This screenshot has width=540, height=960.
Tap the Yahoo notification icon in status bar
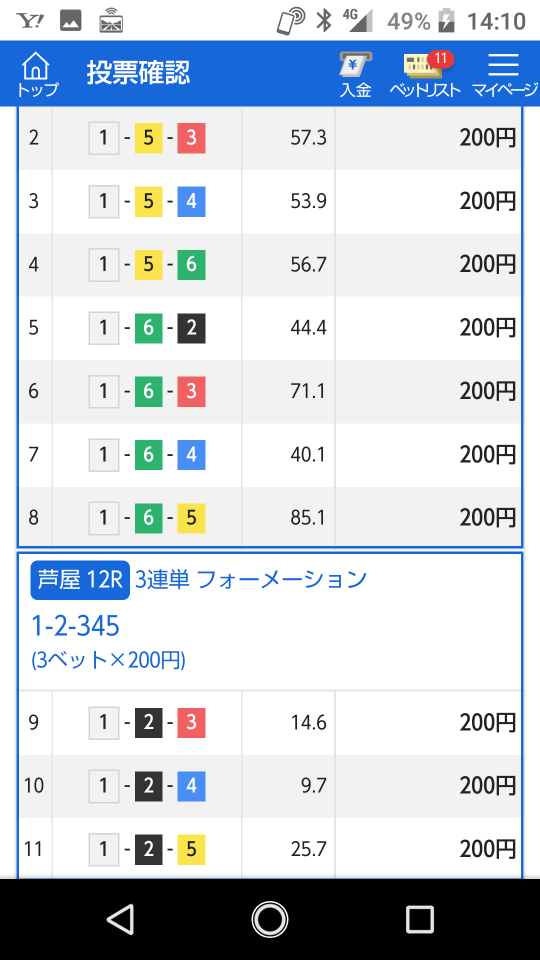[29, 21]
